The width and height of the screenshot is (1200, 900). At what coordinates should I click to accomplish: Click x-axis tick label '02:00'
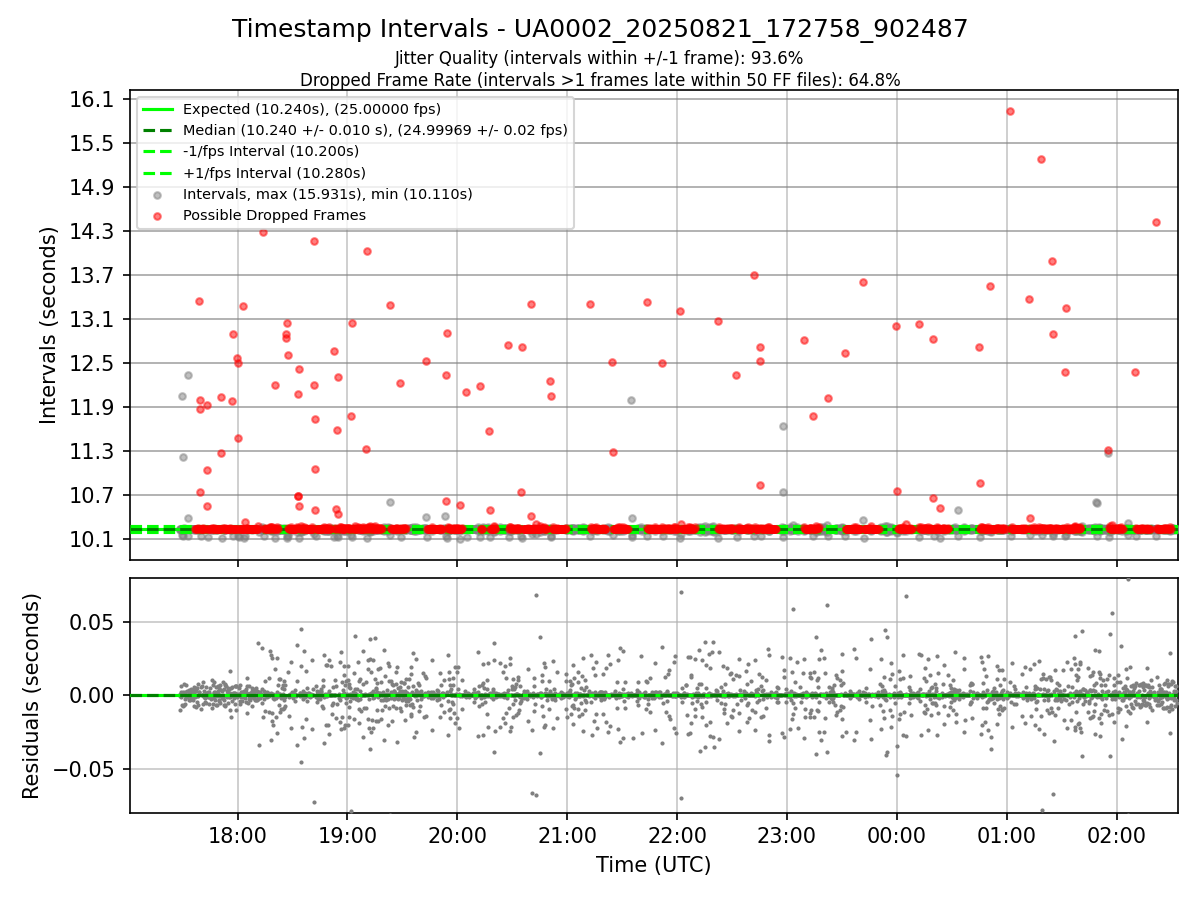[1117, 835]
